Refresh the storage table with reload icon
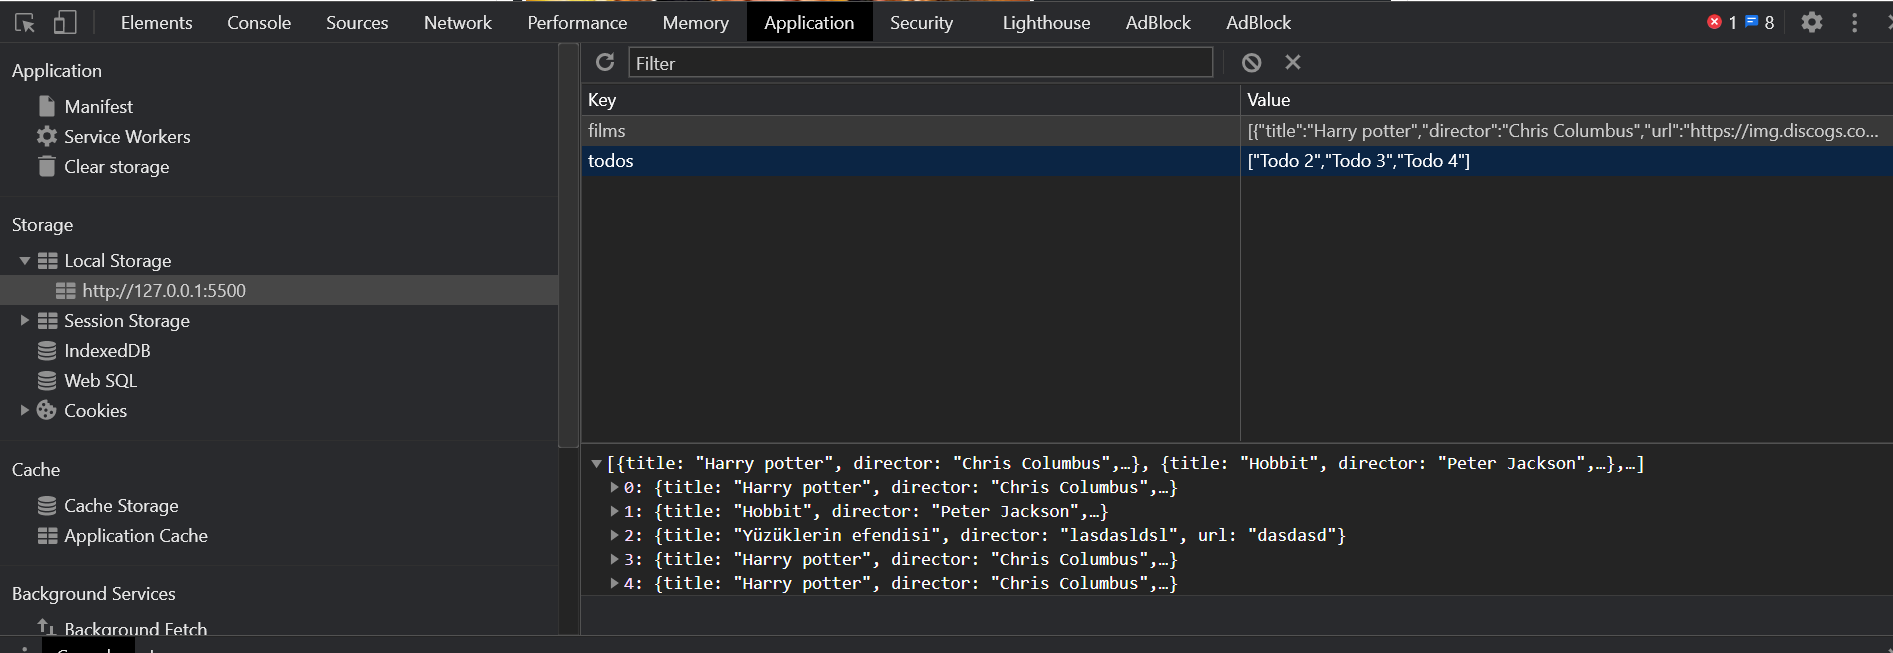The width and height of the screenshot is (1893, 653). click(605, 63)
